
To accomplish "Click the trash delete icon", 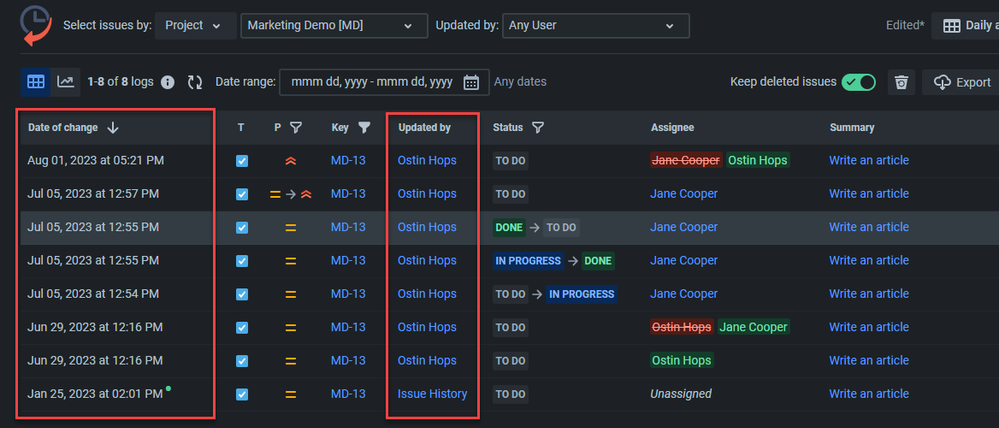I will [901, 82].
